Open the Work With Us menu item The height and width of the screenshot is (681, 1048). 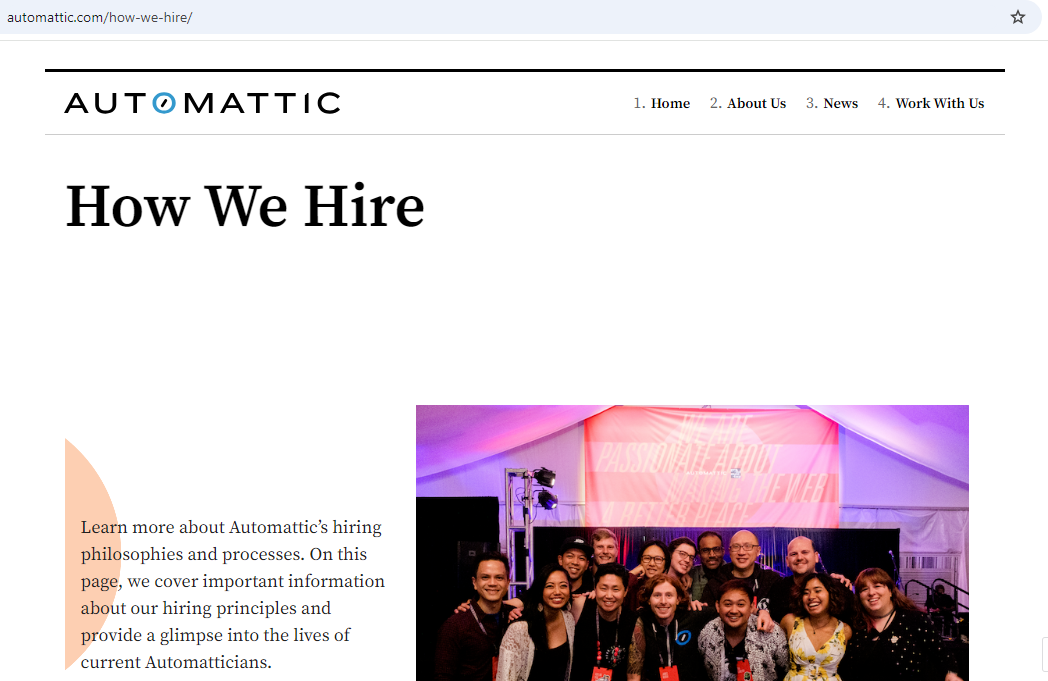point(939,103)
